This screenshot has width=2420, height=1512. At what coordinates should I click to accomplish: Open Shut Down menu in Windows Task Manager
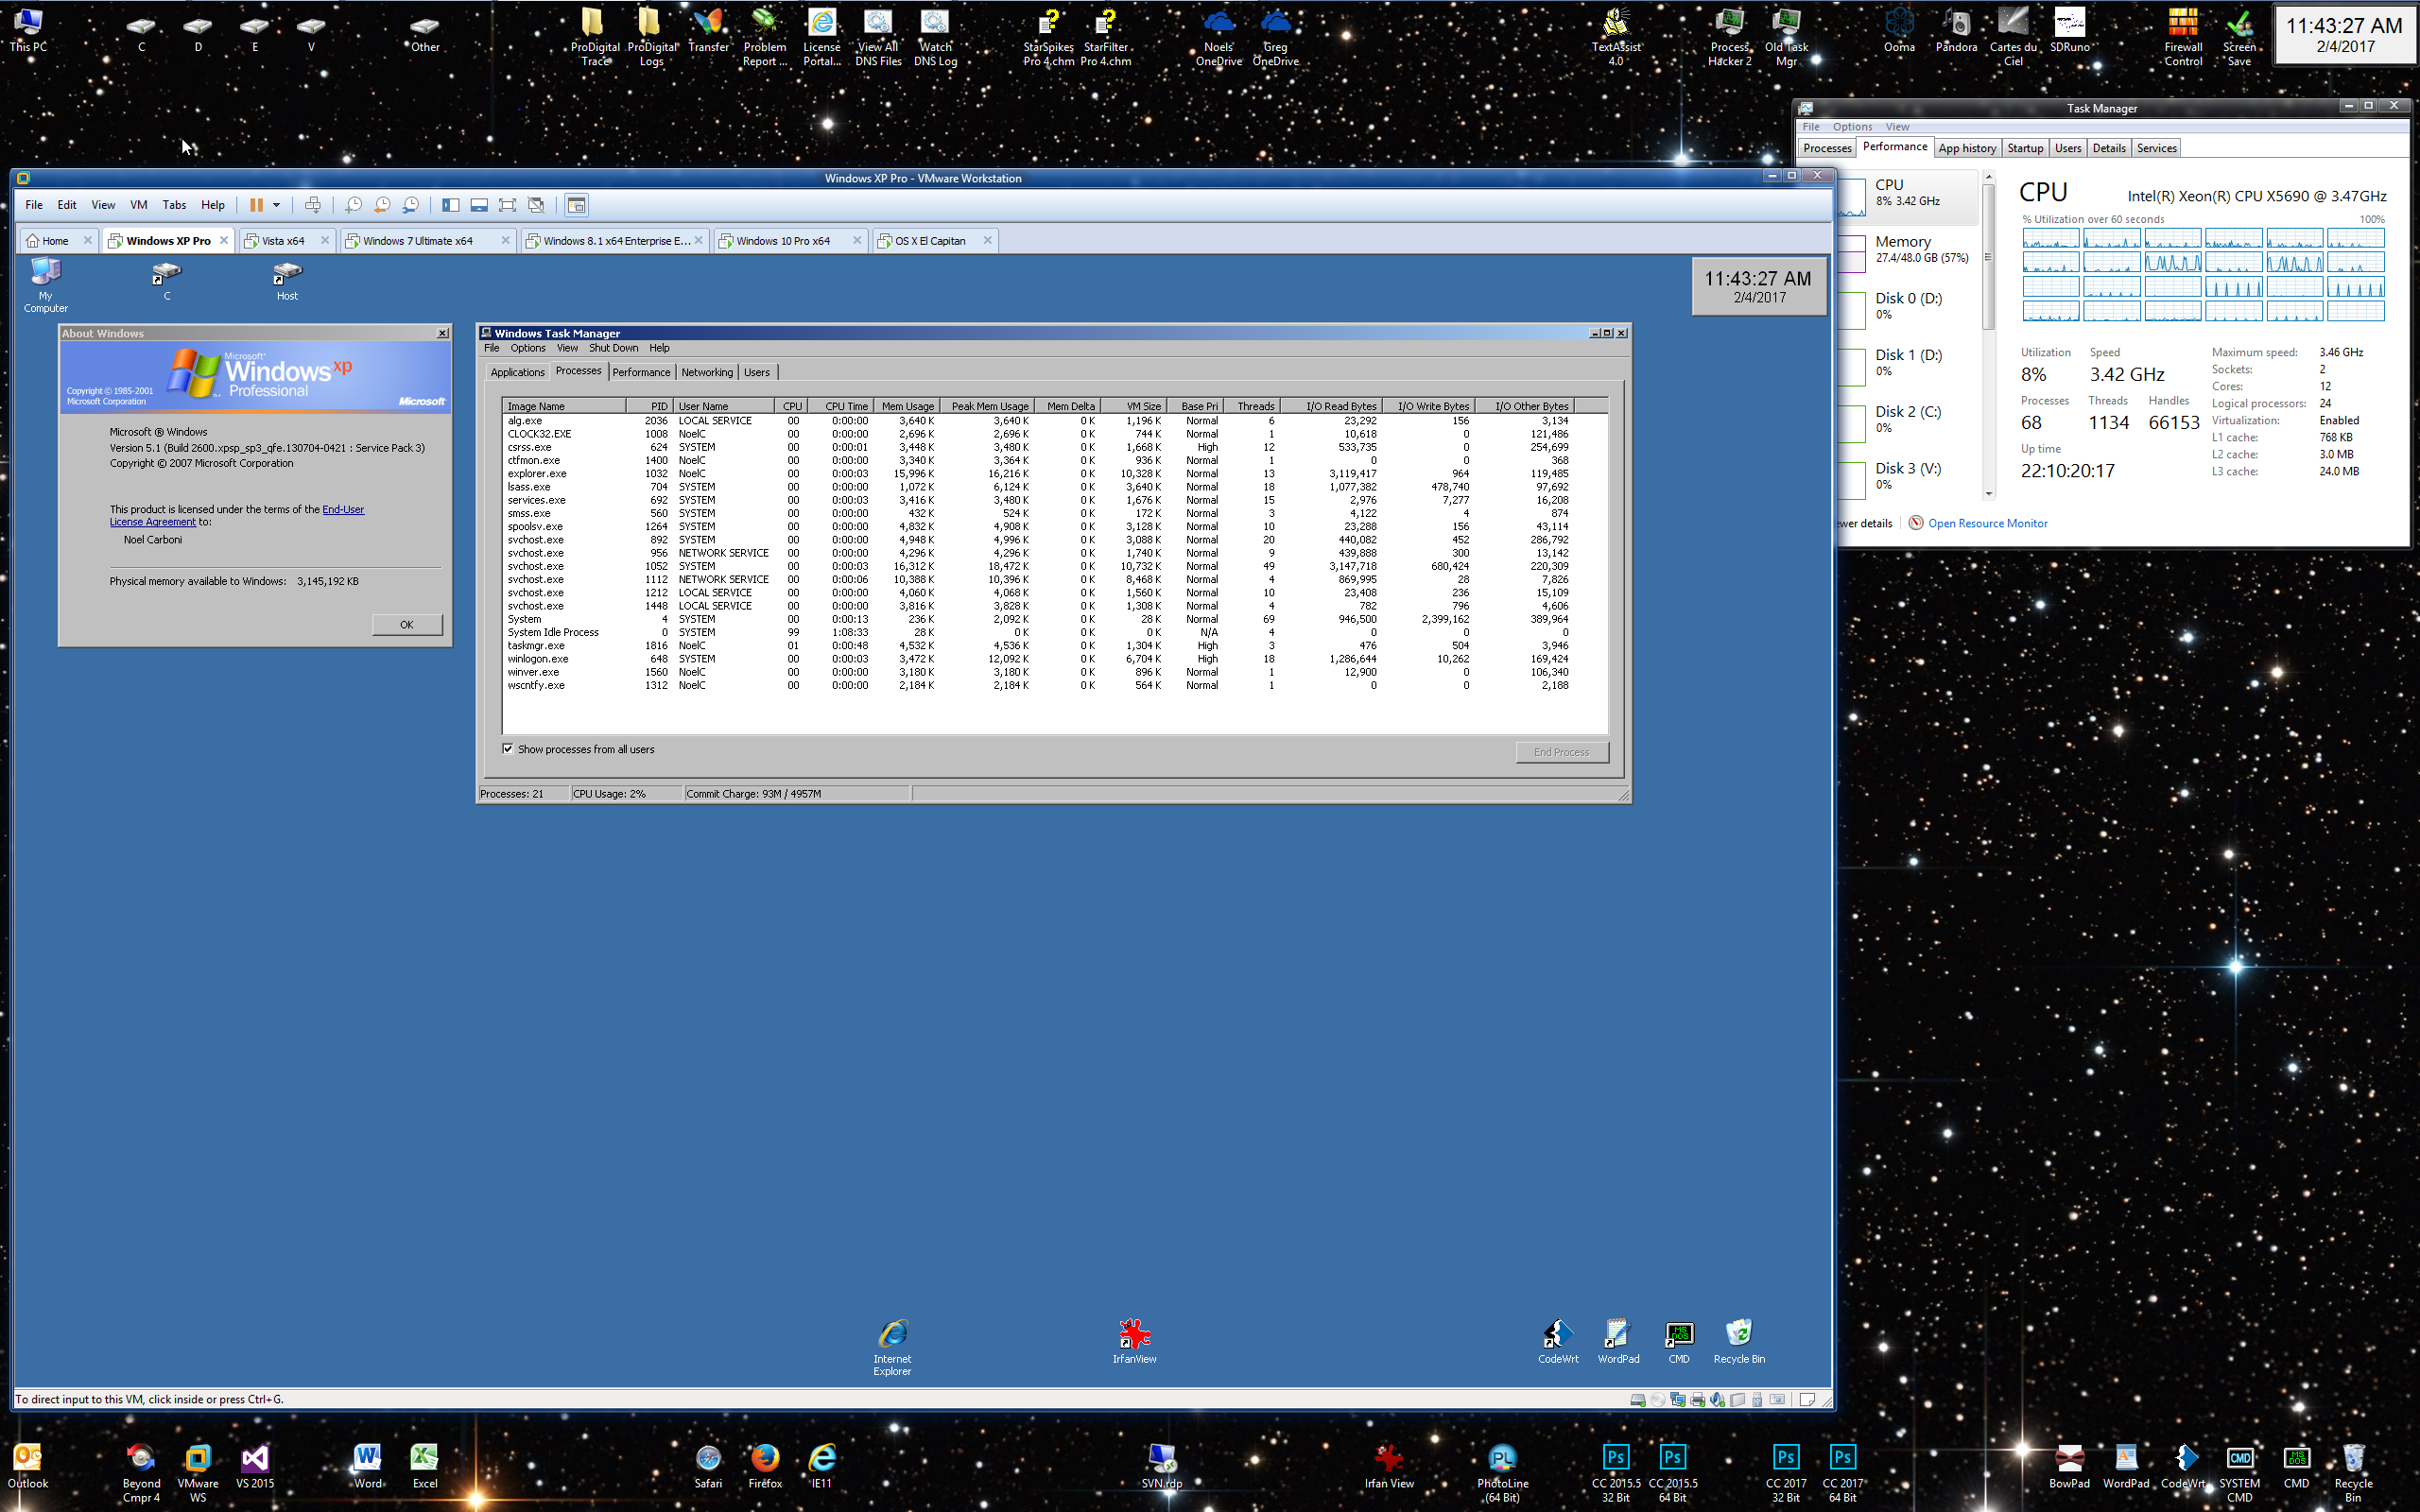click(x=613, y=348)
